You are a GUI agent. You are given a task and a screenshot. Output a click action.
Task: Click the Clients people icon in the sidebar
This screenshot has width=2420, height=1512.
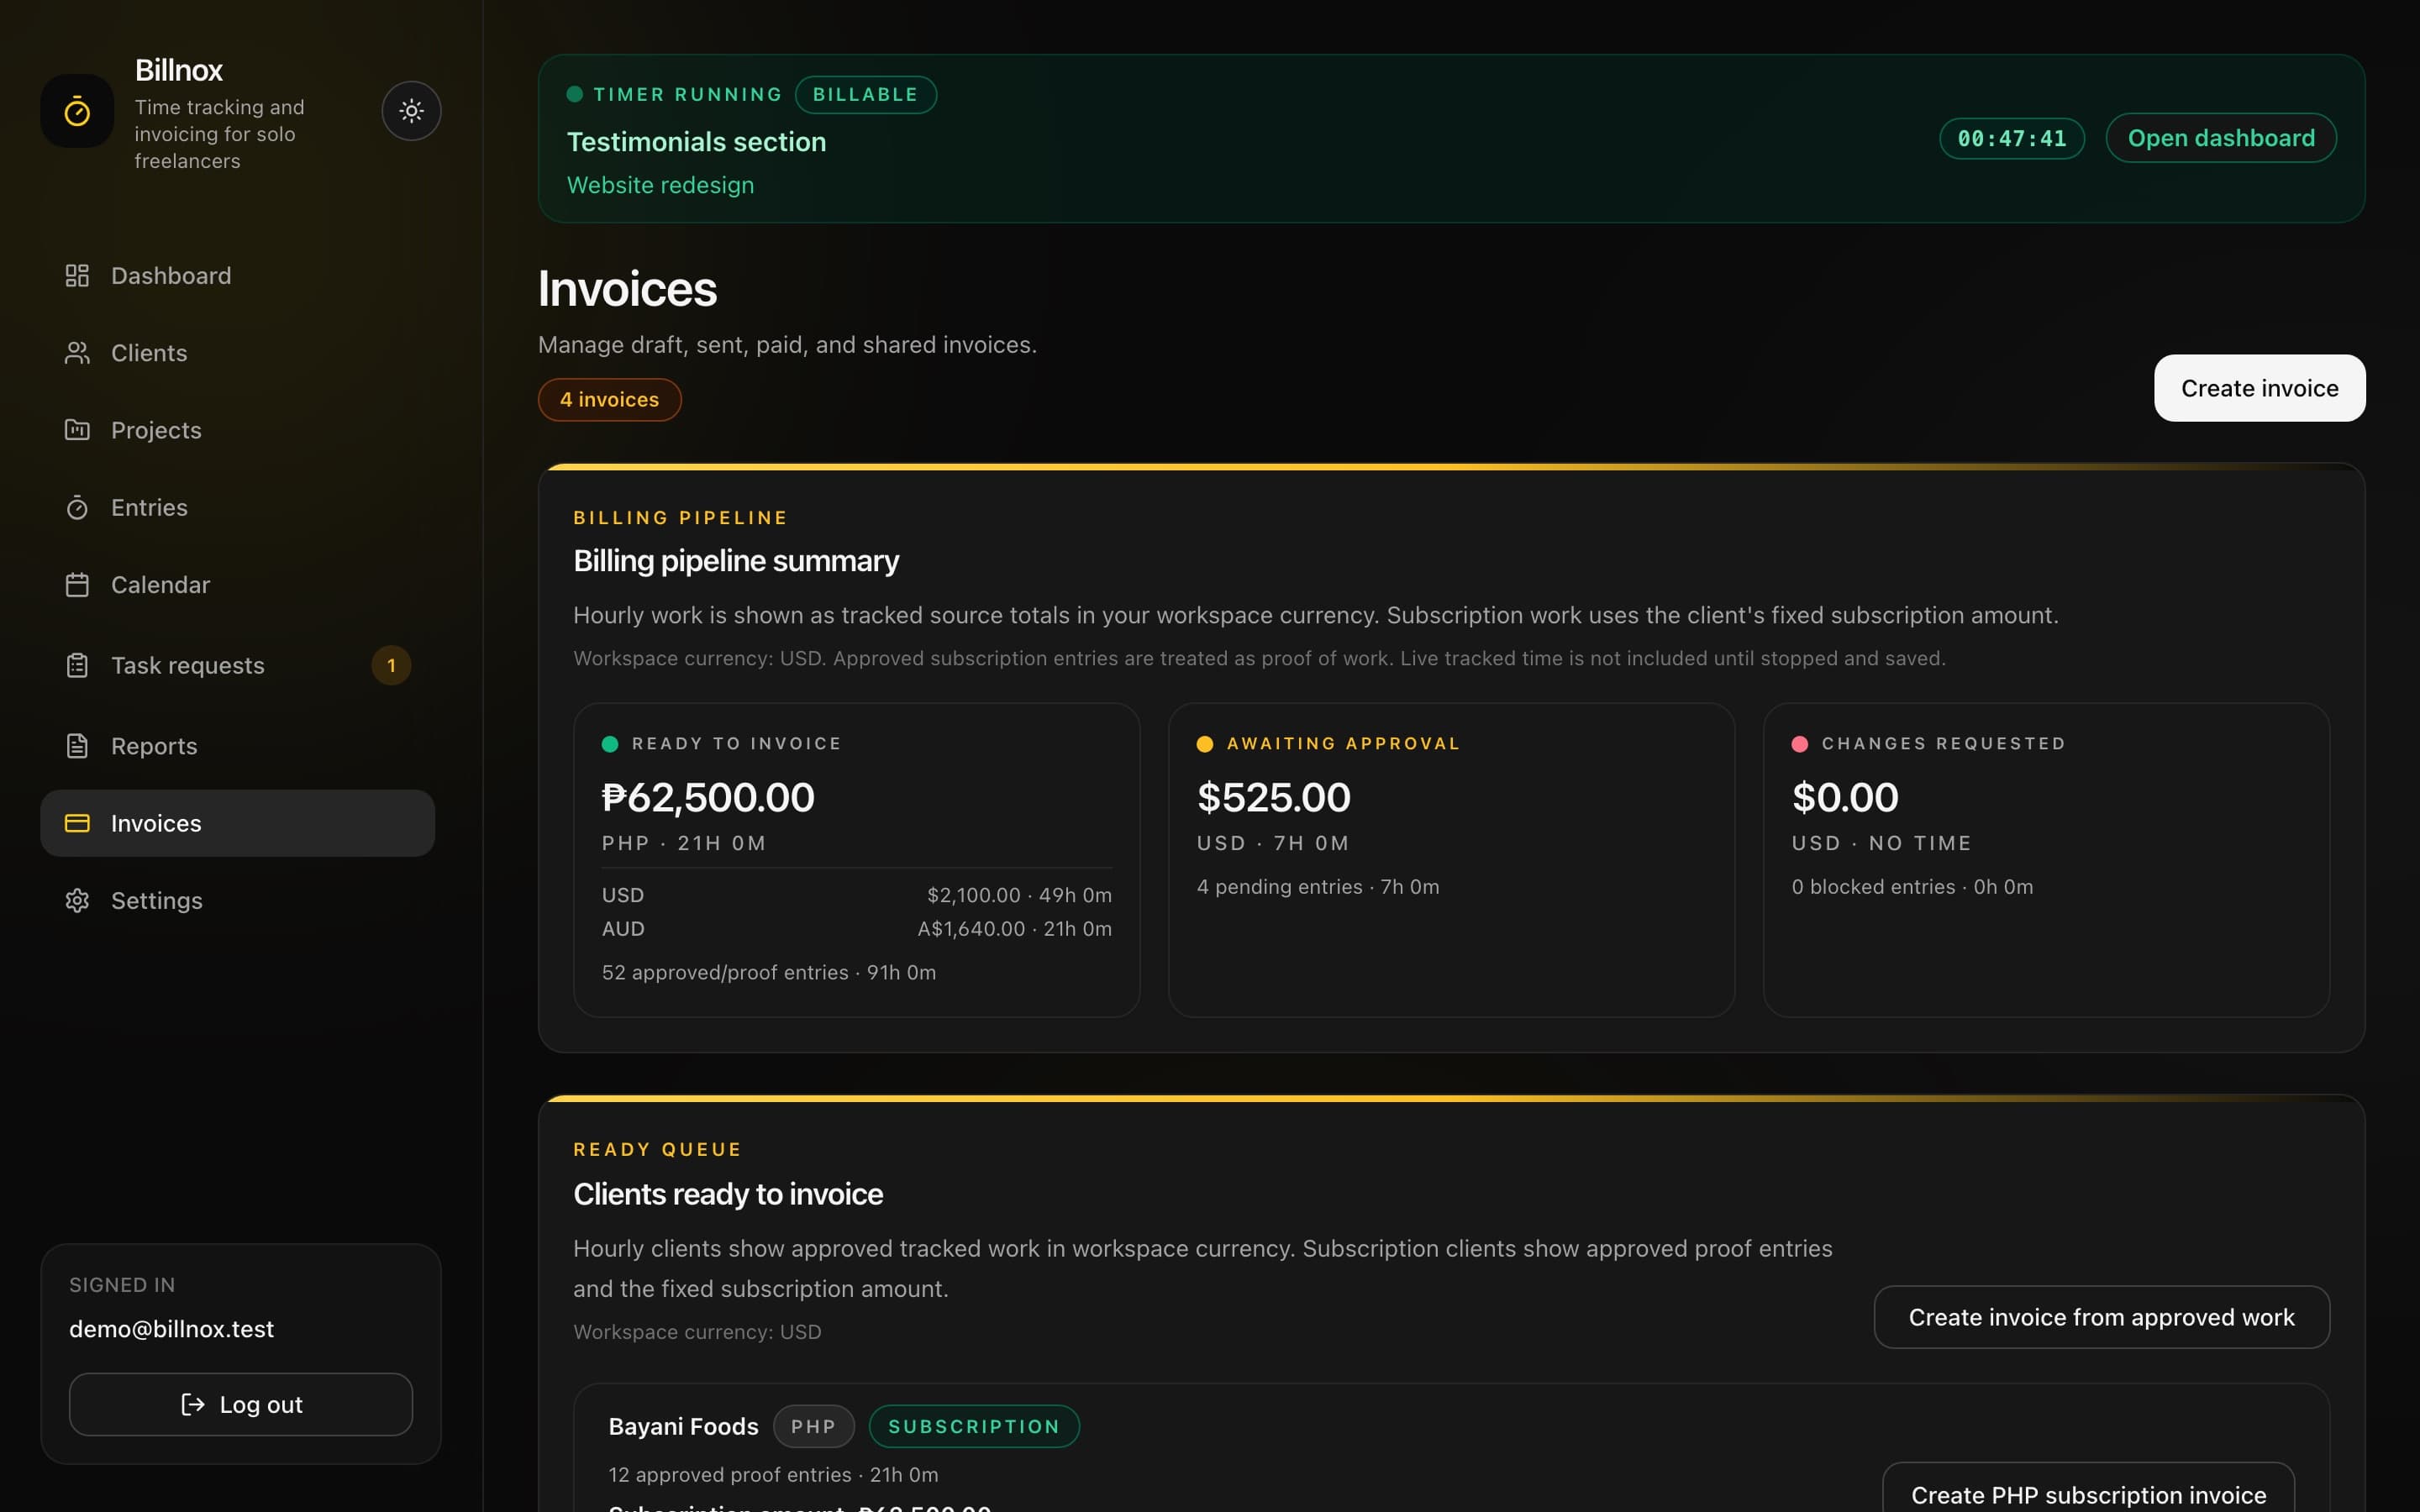click(77, 353)
